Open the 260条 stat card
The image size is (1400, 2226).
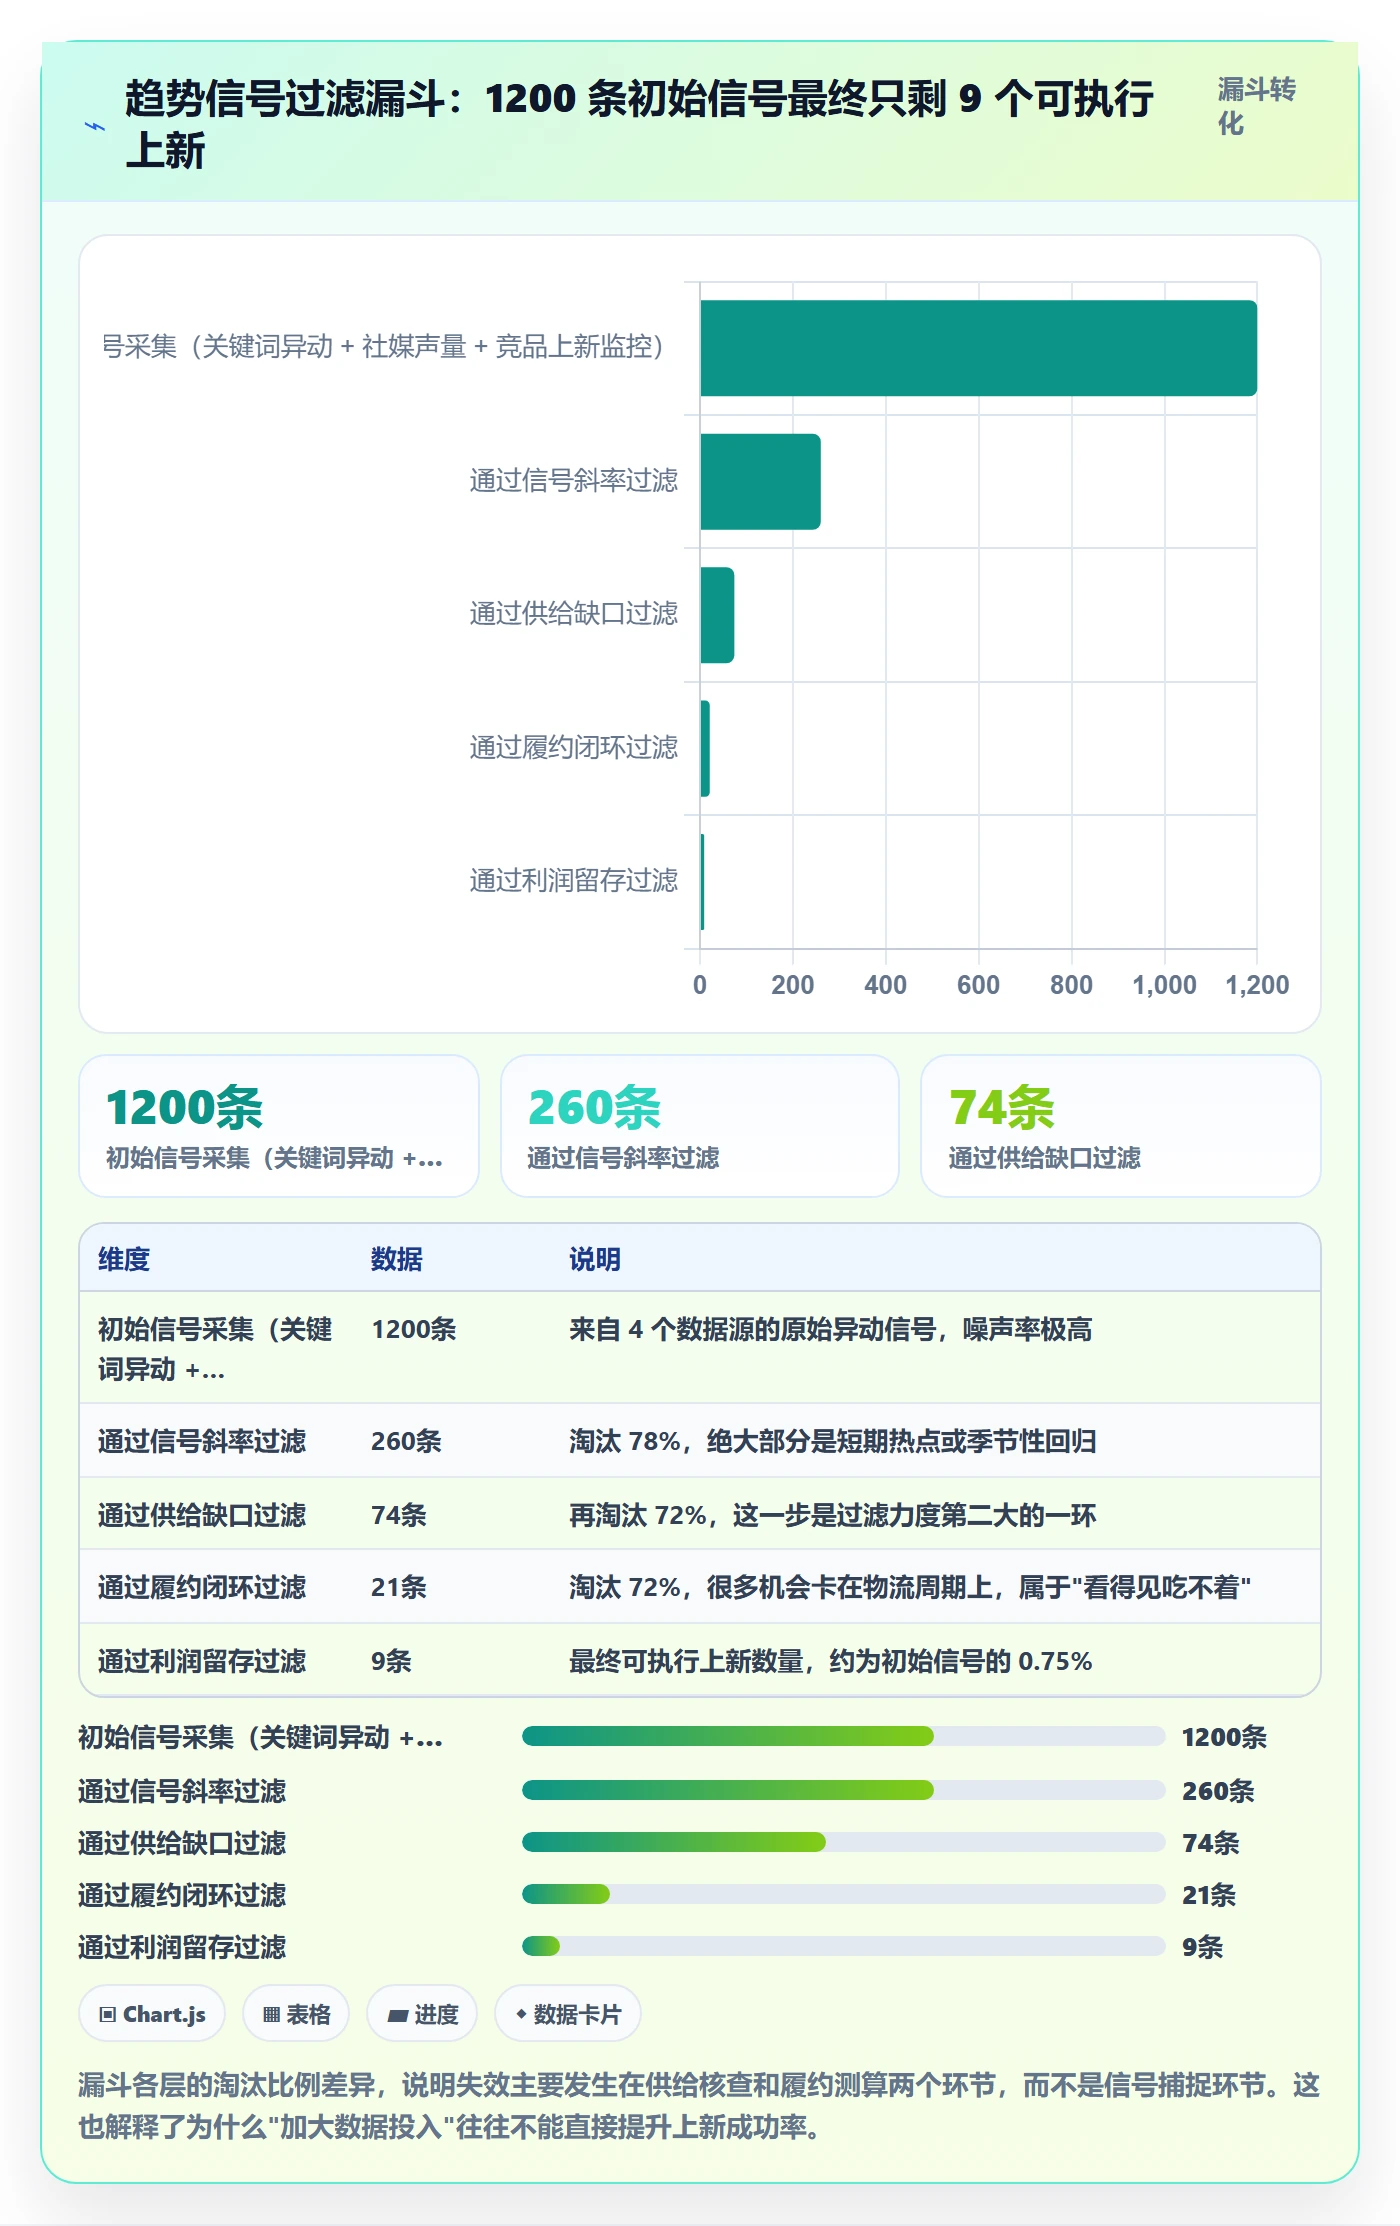click(x=700, y=1126)
